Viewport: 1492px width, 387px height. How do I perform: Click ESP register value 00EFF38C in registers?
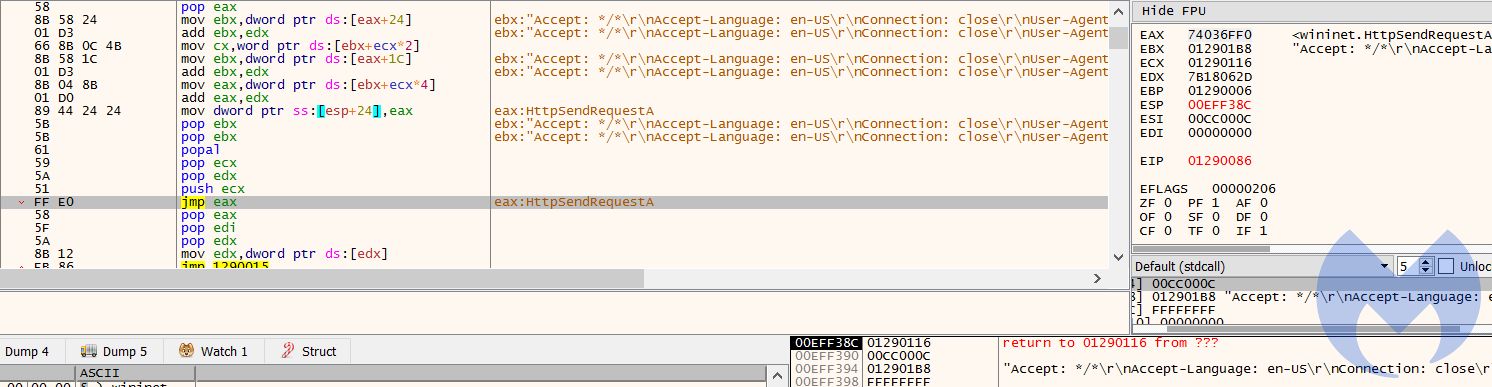click(1219, 105)
